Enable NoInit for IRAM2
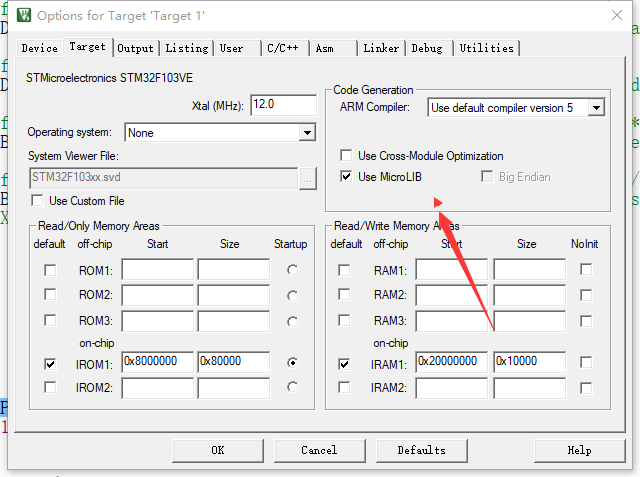 (x=586, y=388)
